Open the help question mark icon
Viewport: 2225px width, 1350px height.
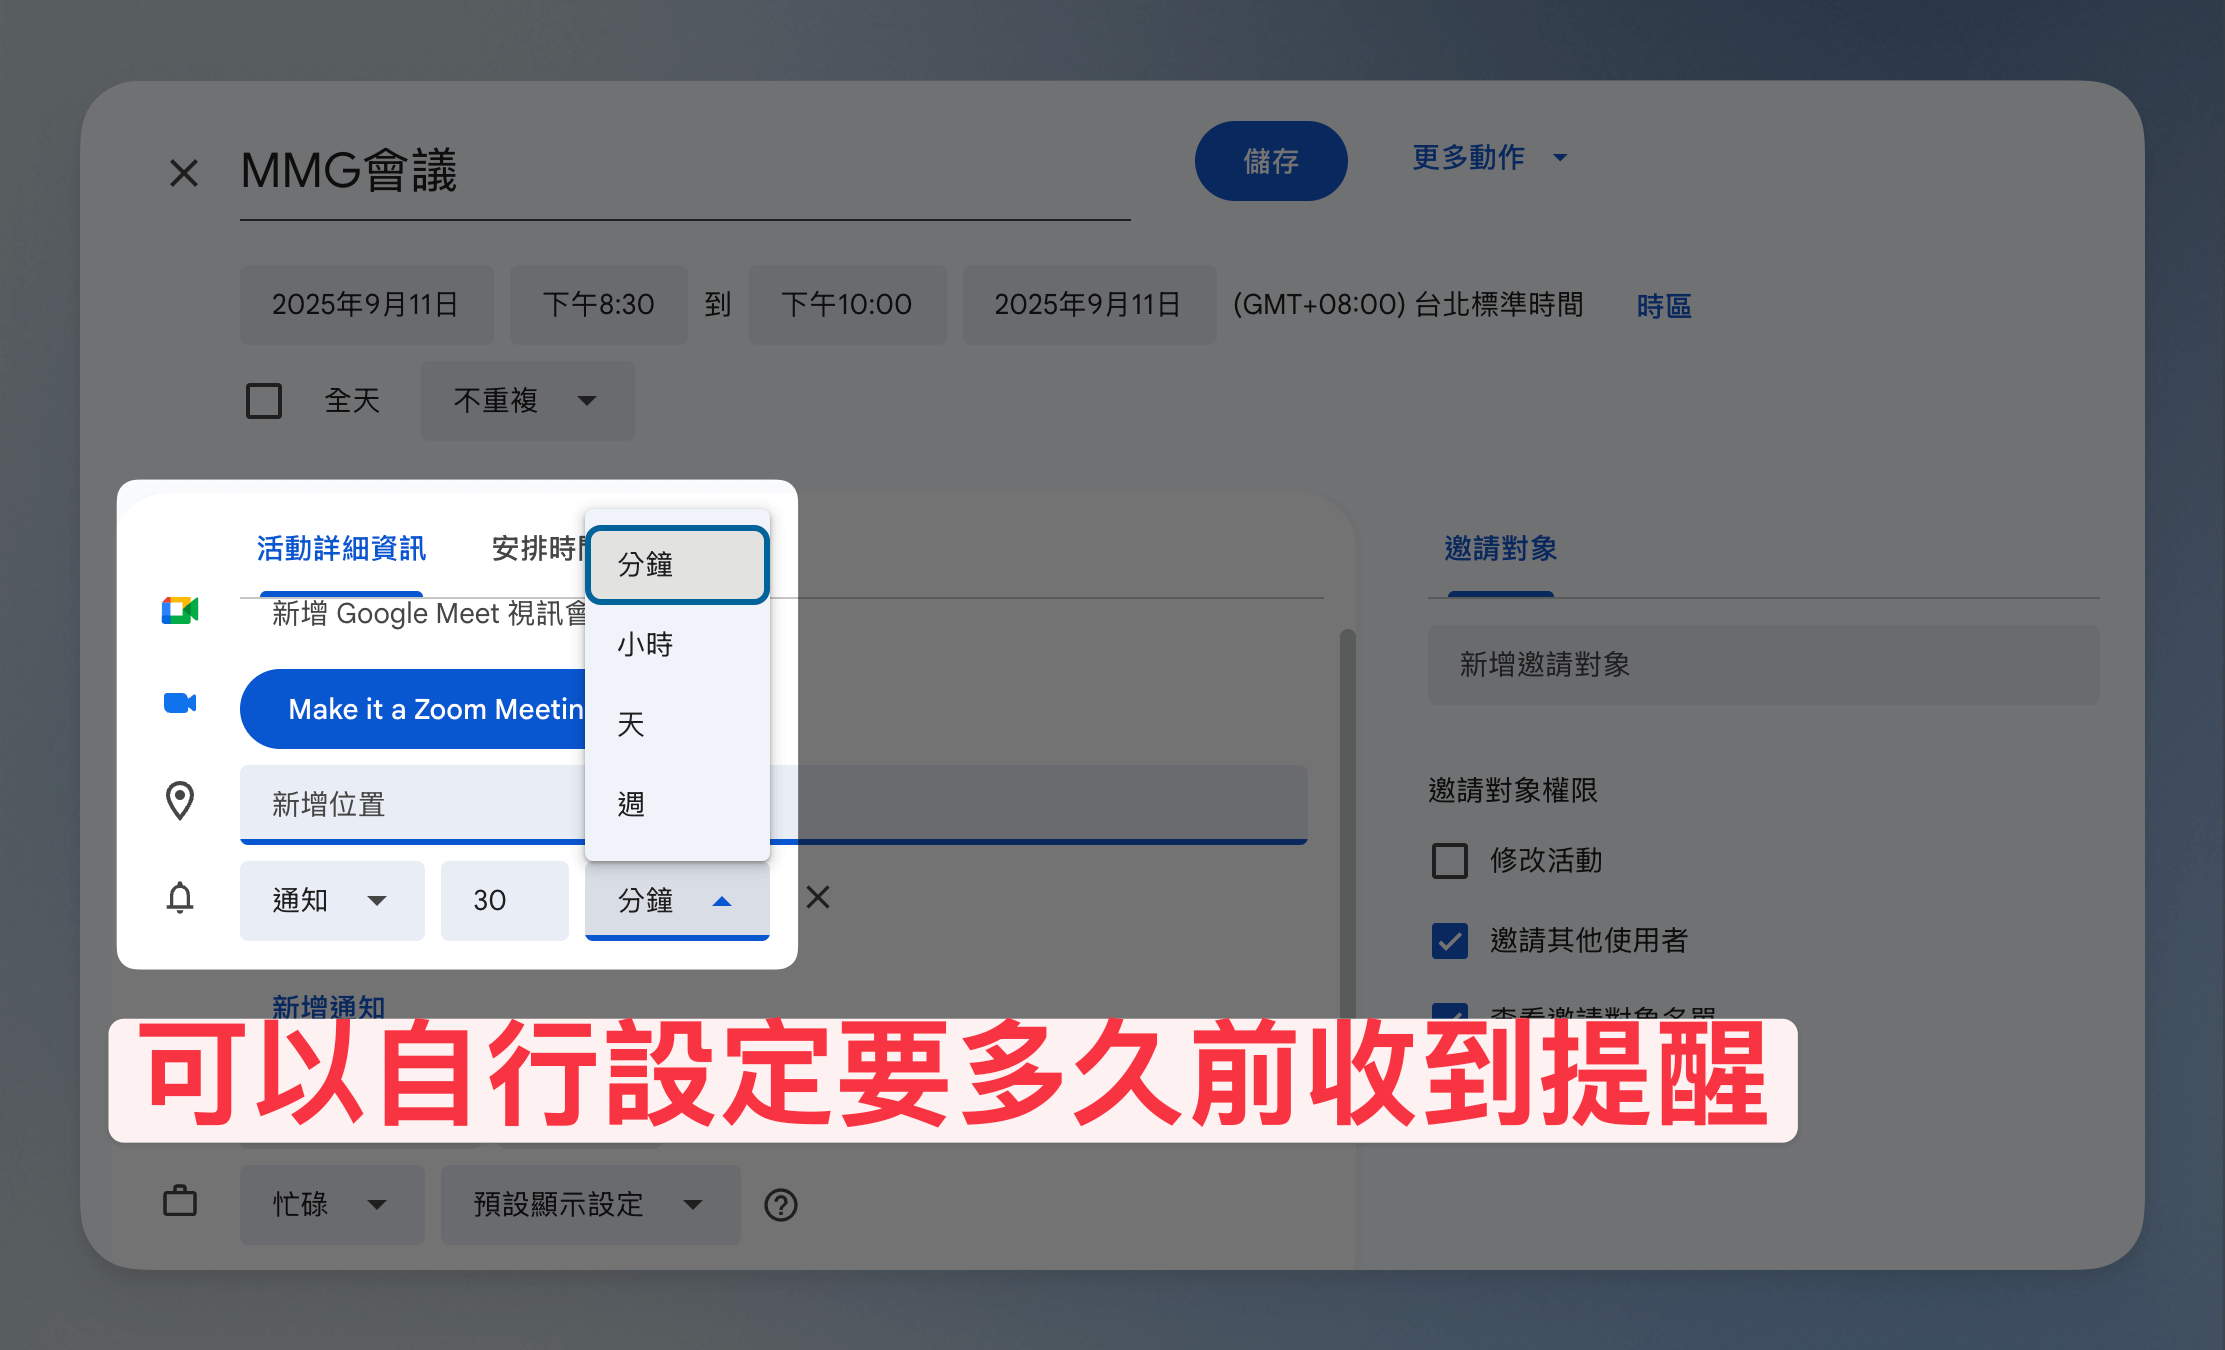[x=781, y=1205]
